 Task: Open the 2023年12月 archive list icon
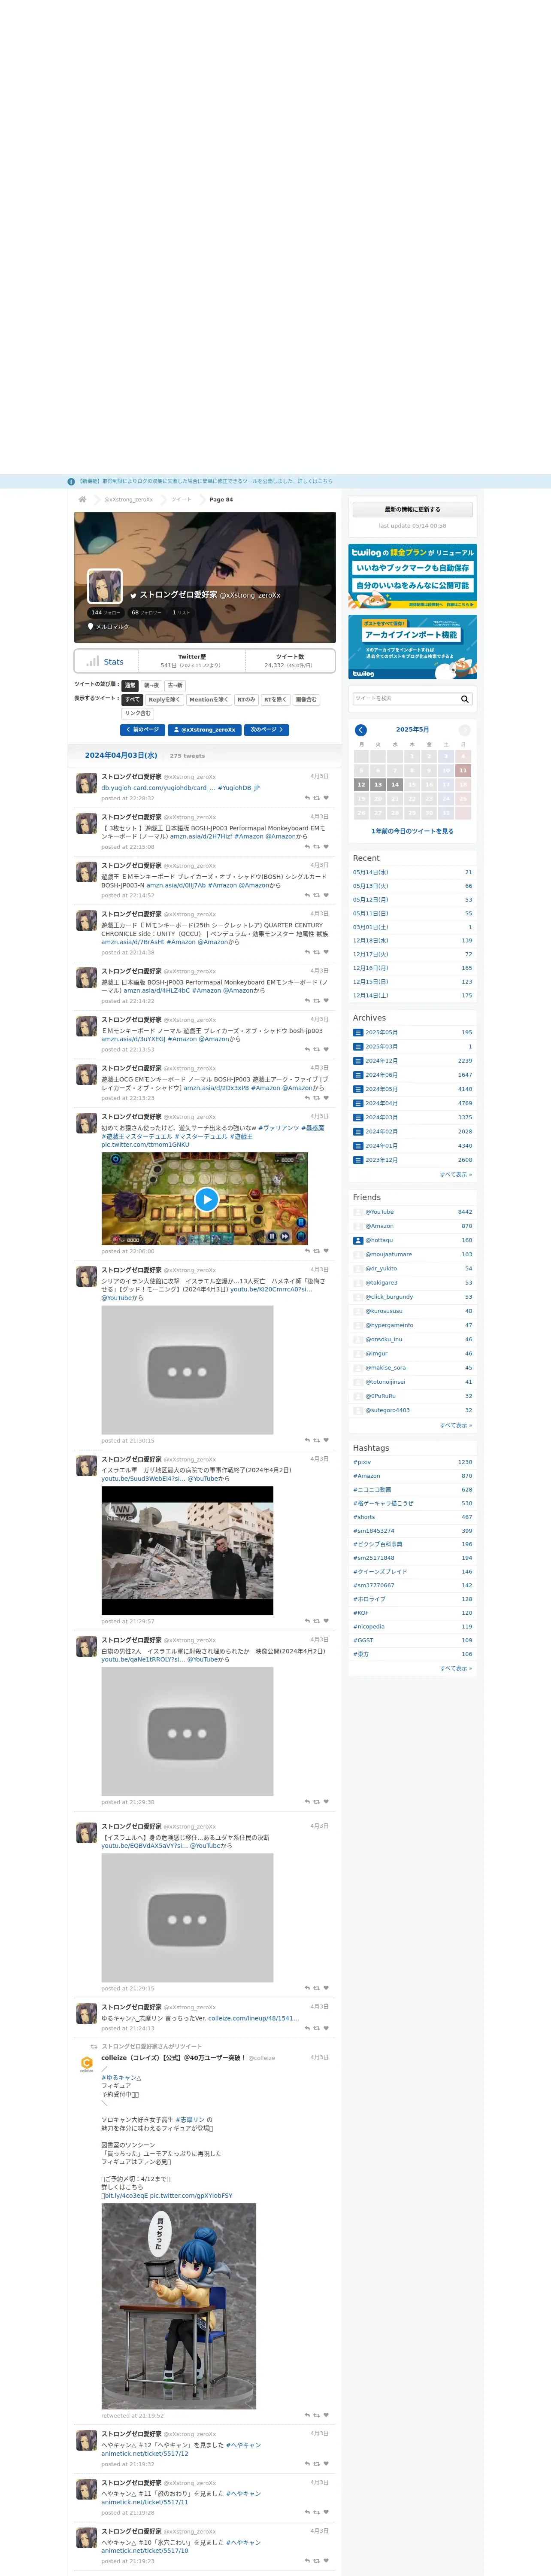(358, 1160)
